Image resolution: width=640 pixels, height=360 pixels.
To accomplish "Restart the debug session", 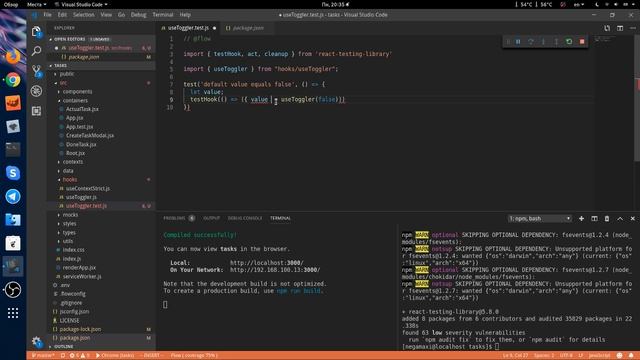I will pyautogui.click(x=569, y=42).
